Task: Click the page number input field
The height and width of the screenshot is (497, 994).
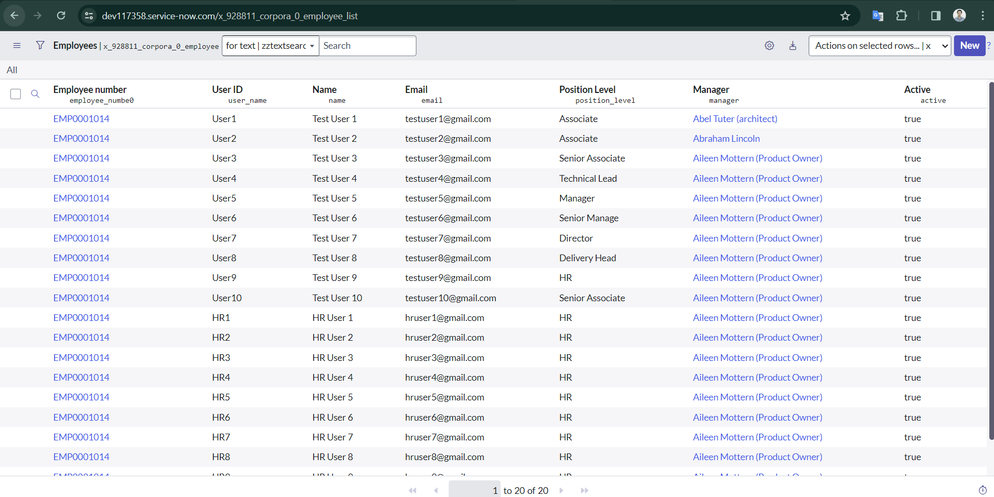Action: 474,491
